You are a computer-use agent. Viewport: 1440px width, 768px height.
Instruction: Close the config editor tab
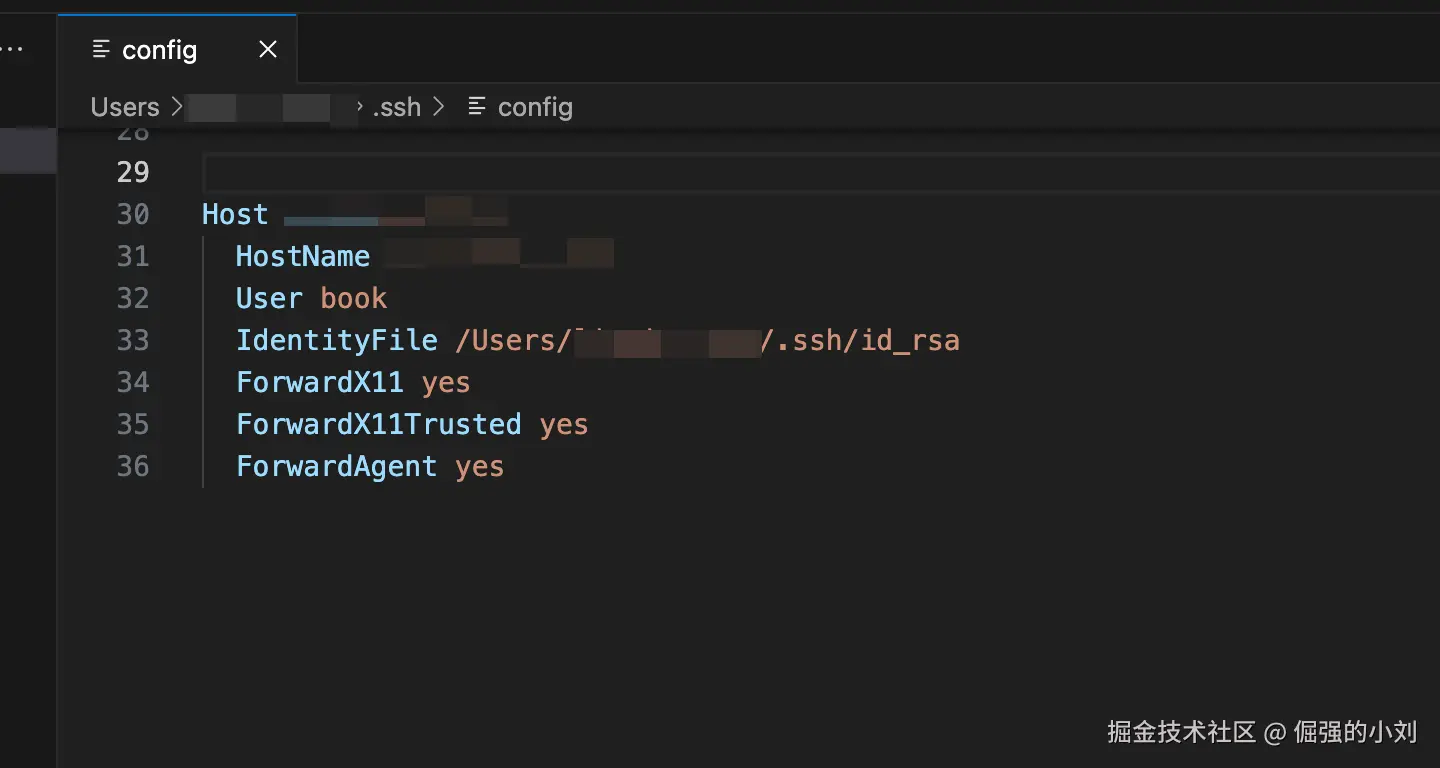point(268,49)
